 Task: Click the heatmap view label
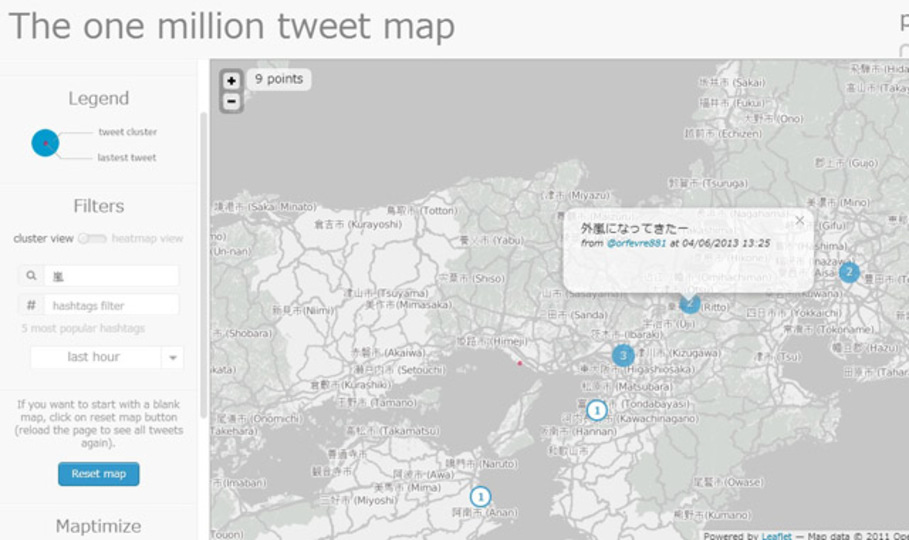point(147,238)
